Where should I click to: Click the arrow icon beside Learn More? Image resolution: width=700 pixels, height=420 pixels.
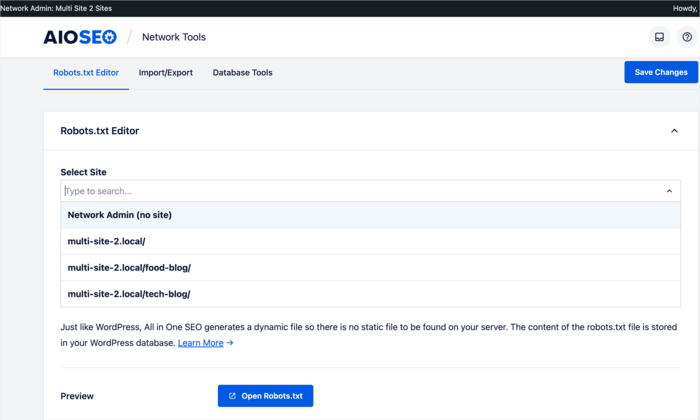[230, 343]
